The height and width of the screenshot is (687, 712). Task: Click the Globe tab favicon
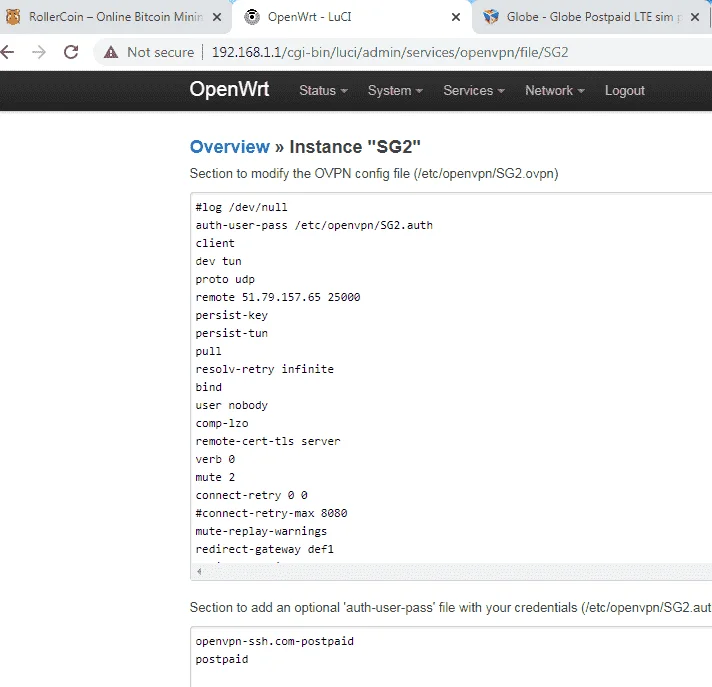(491, 17)
